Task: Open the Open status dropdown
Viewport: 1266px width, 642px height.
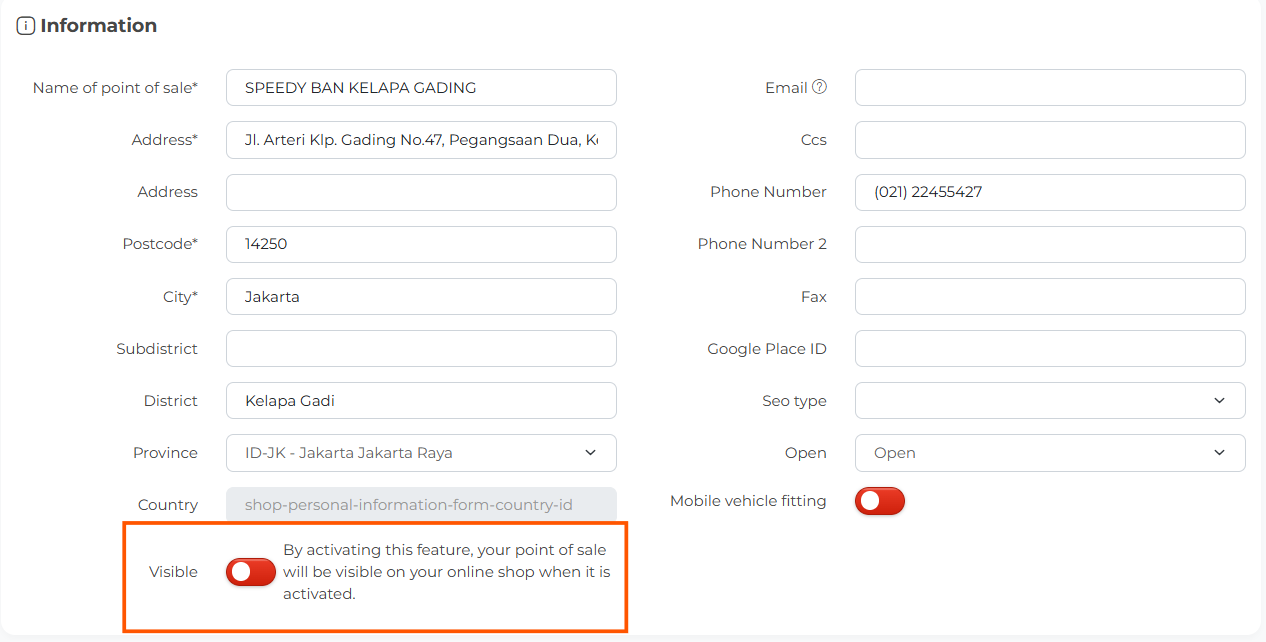Action: tap(1050, 453)
